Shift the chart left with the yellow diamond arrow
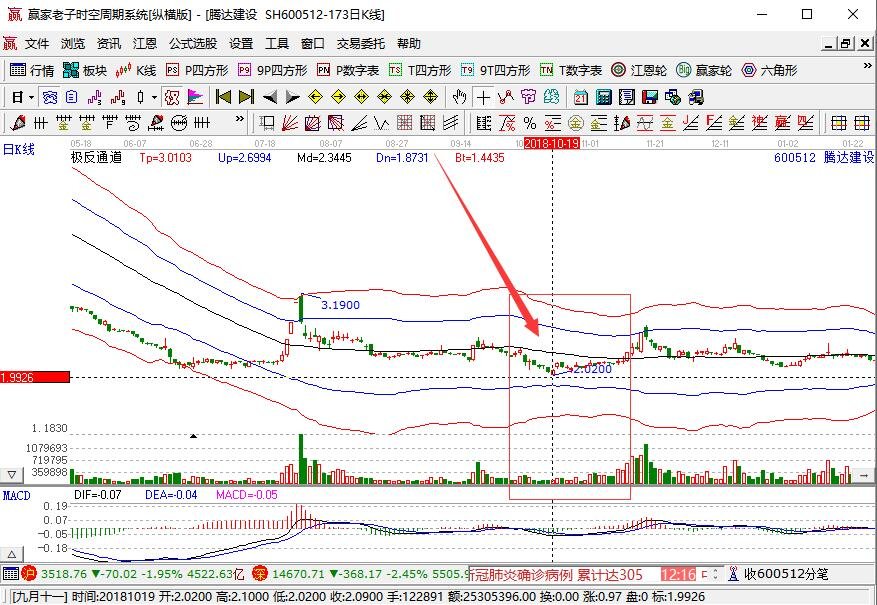Image resolution: width=877 pixels, height=605 pixels. (x=315, y=97)
